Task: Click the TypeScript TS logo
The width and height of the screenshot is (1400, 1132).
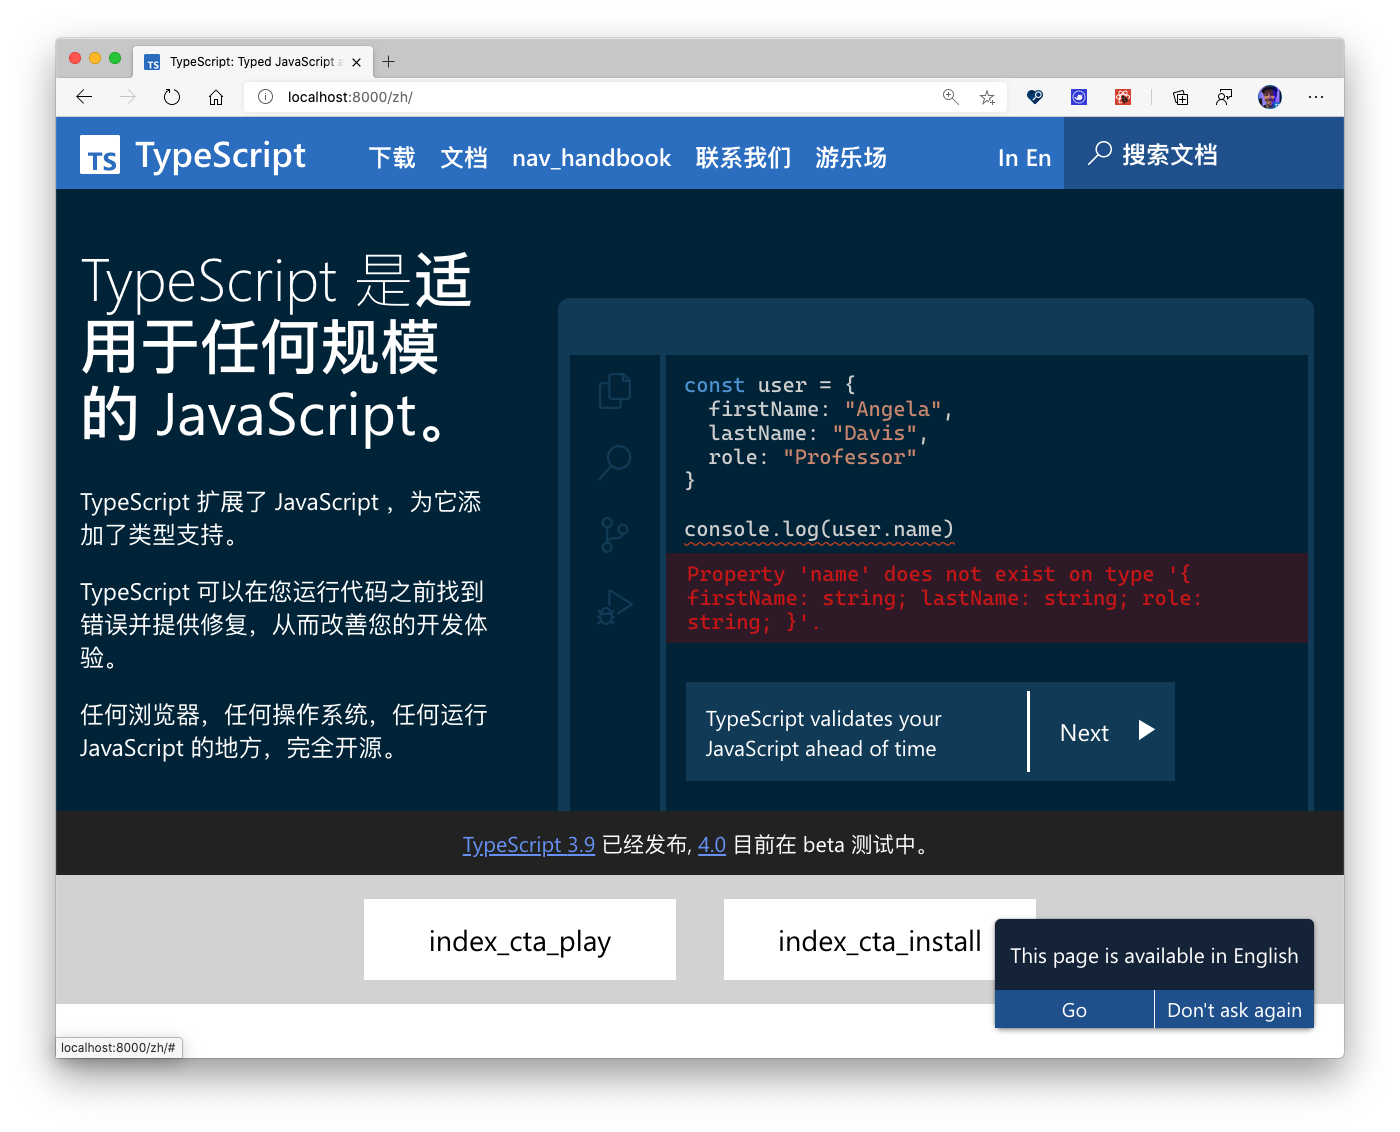Action: (99, 154)
